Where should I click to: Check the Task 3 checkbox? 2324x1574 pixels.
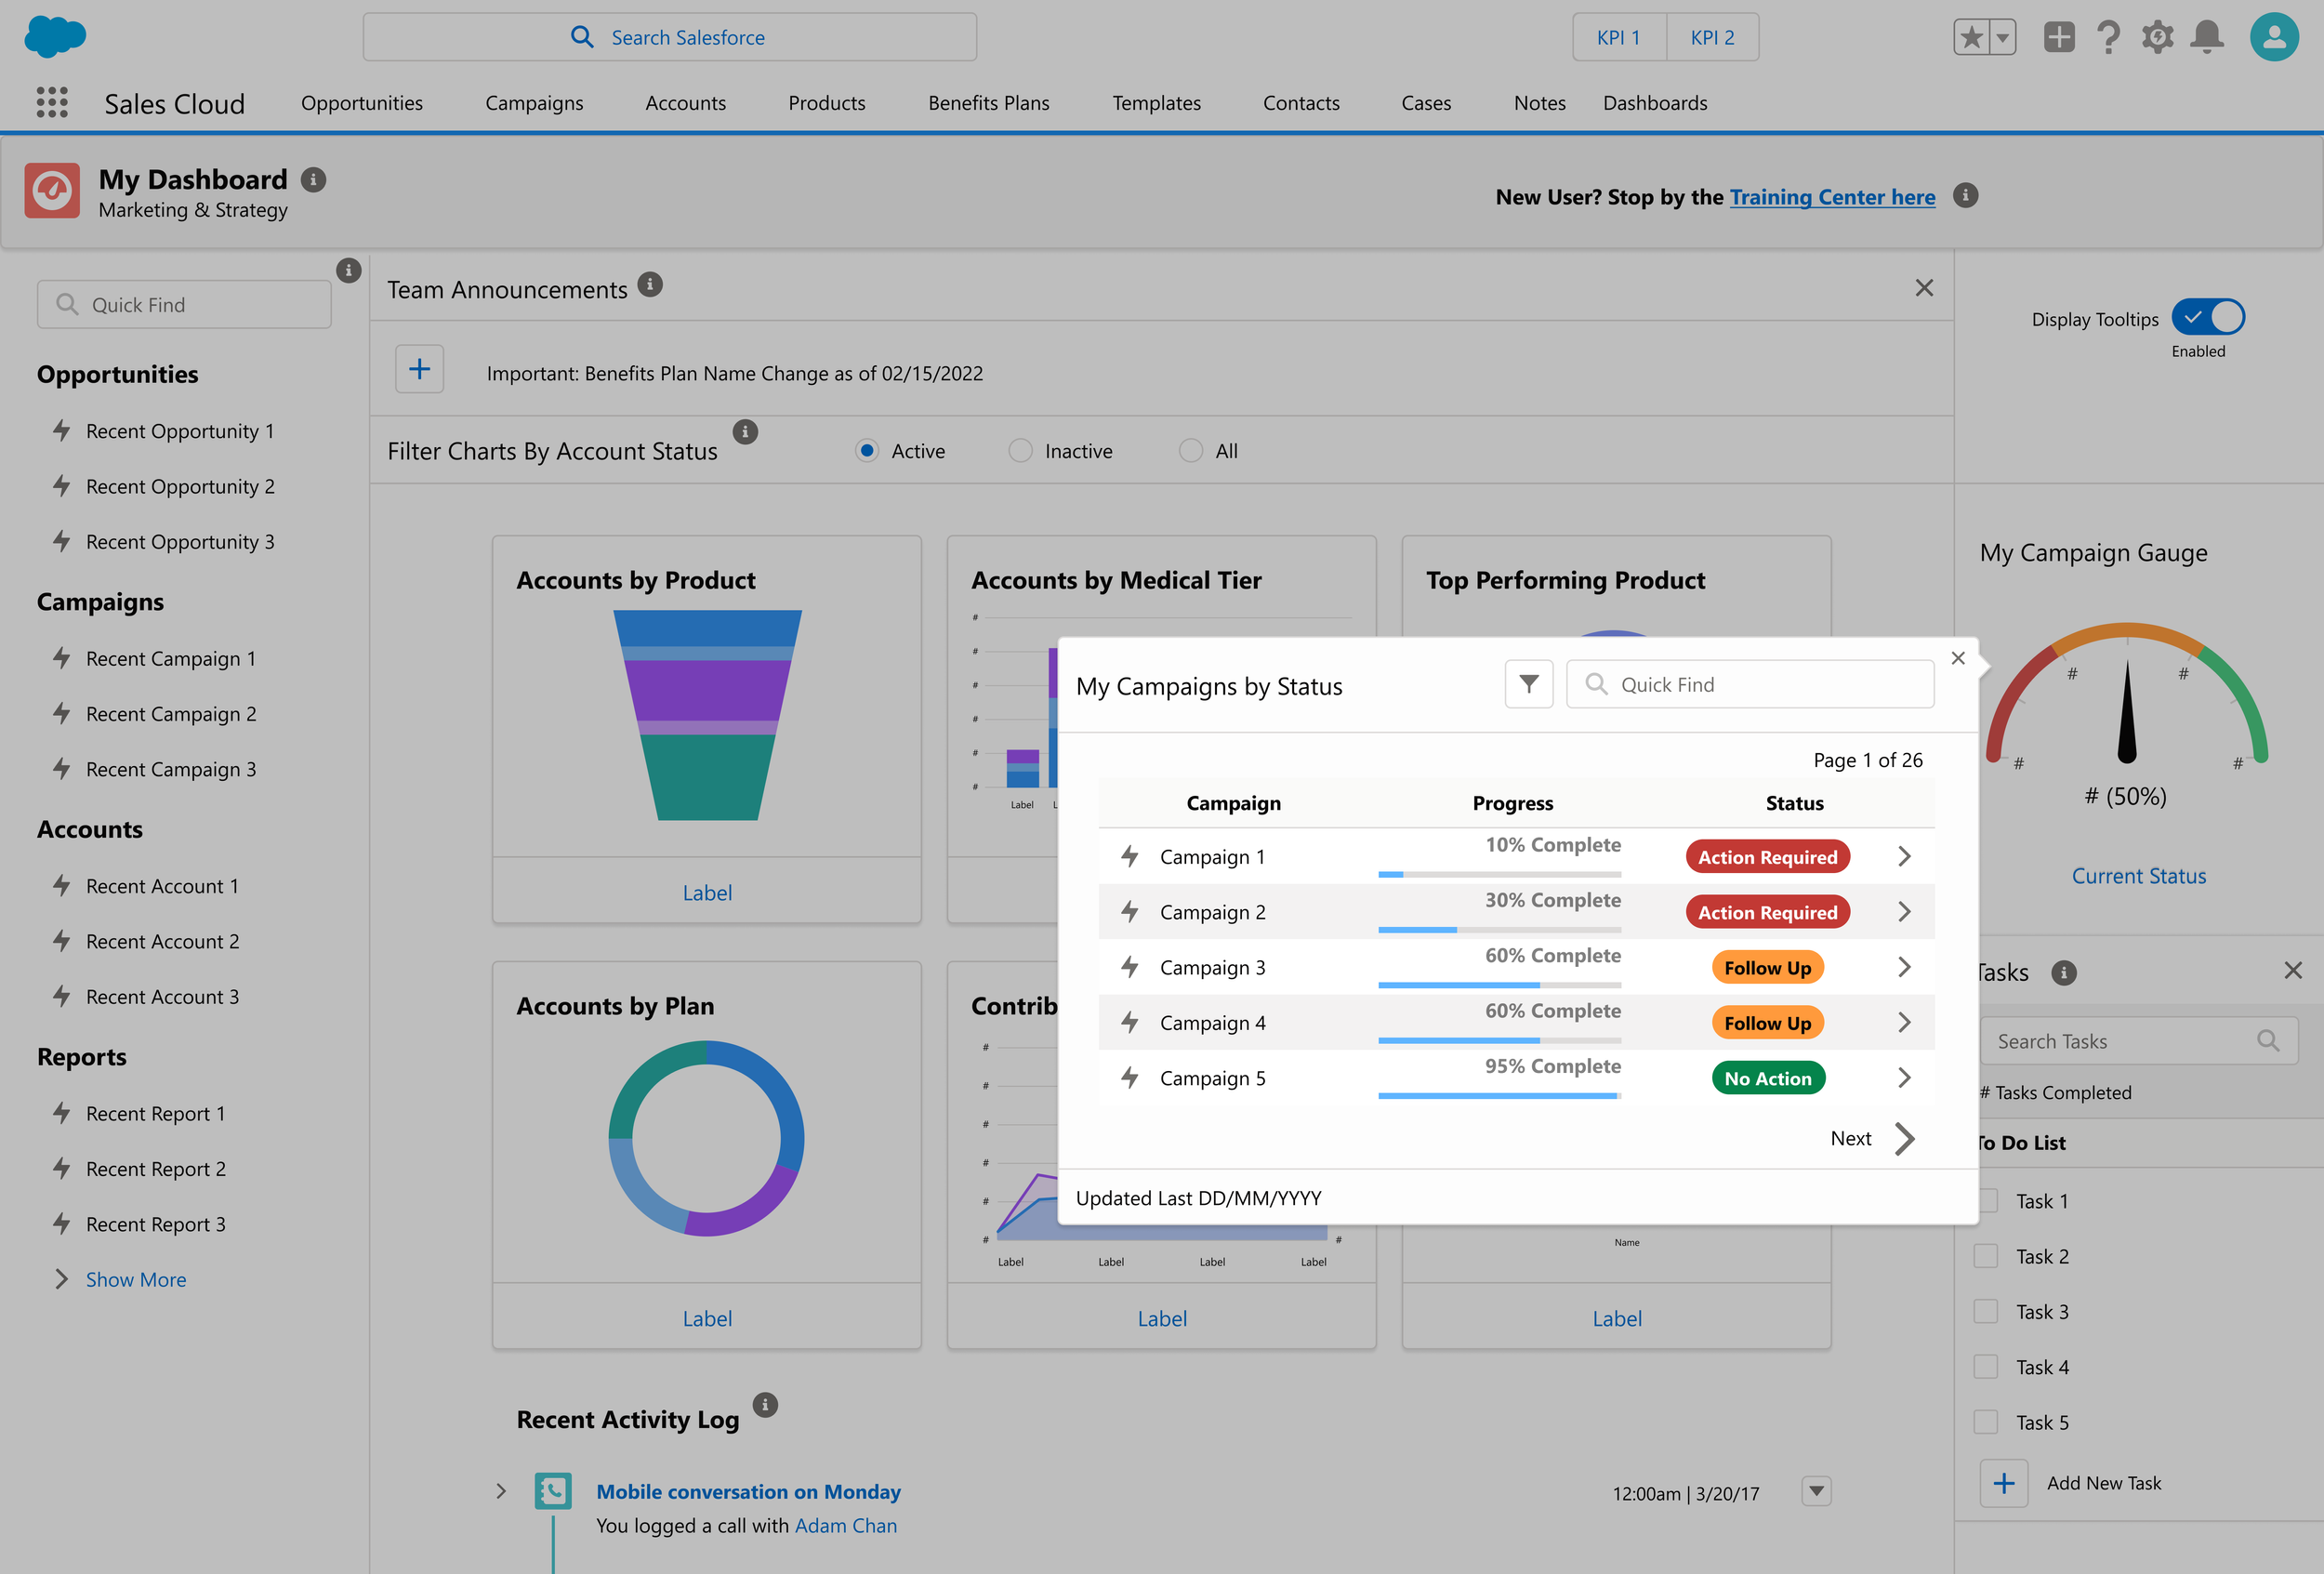[1986, 1311]
